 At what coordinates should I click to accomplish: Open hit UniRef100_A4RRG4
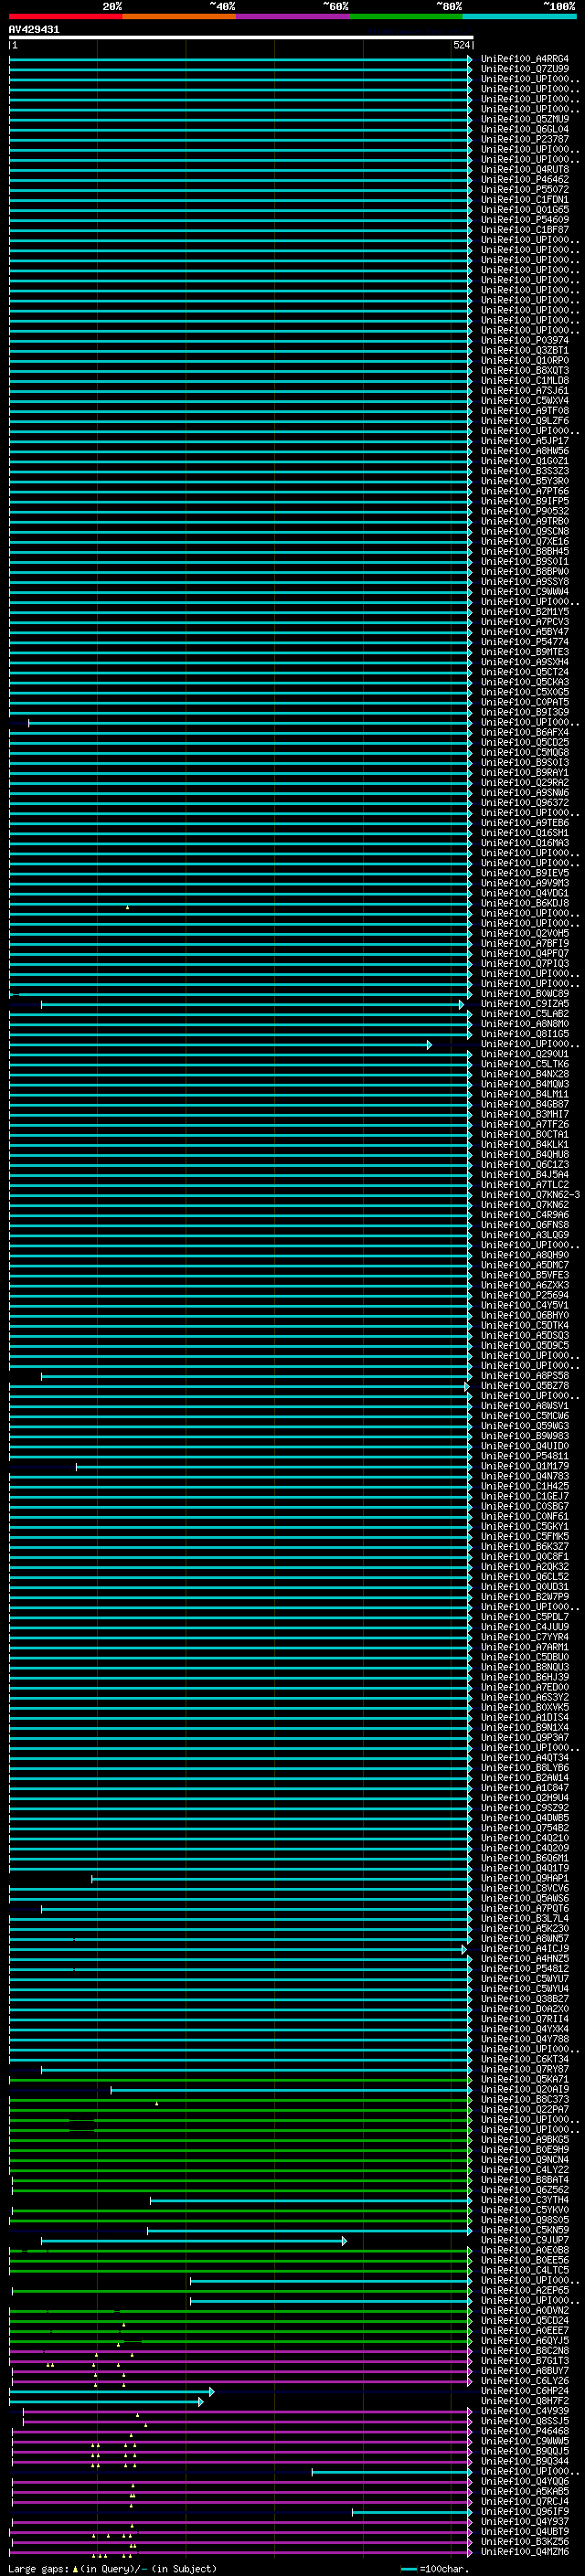[x=524, y=59]
